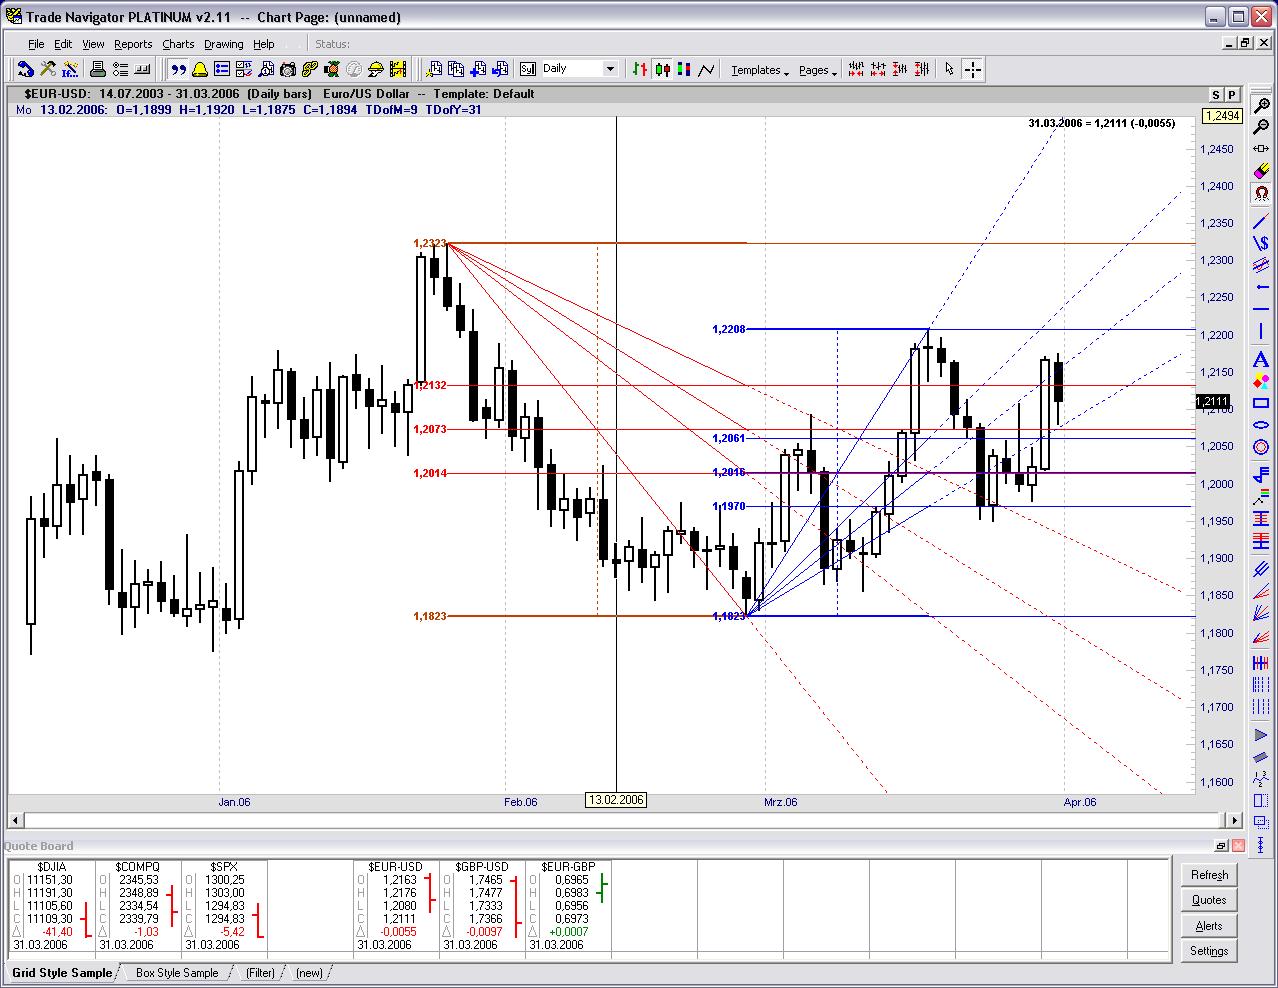Open the Templates dropdown
The width and height of the screenshot is (1278, 988).
760,70
